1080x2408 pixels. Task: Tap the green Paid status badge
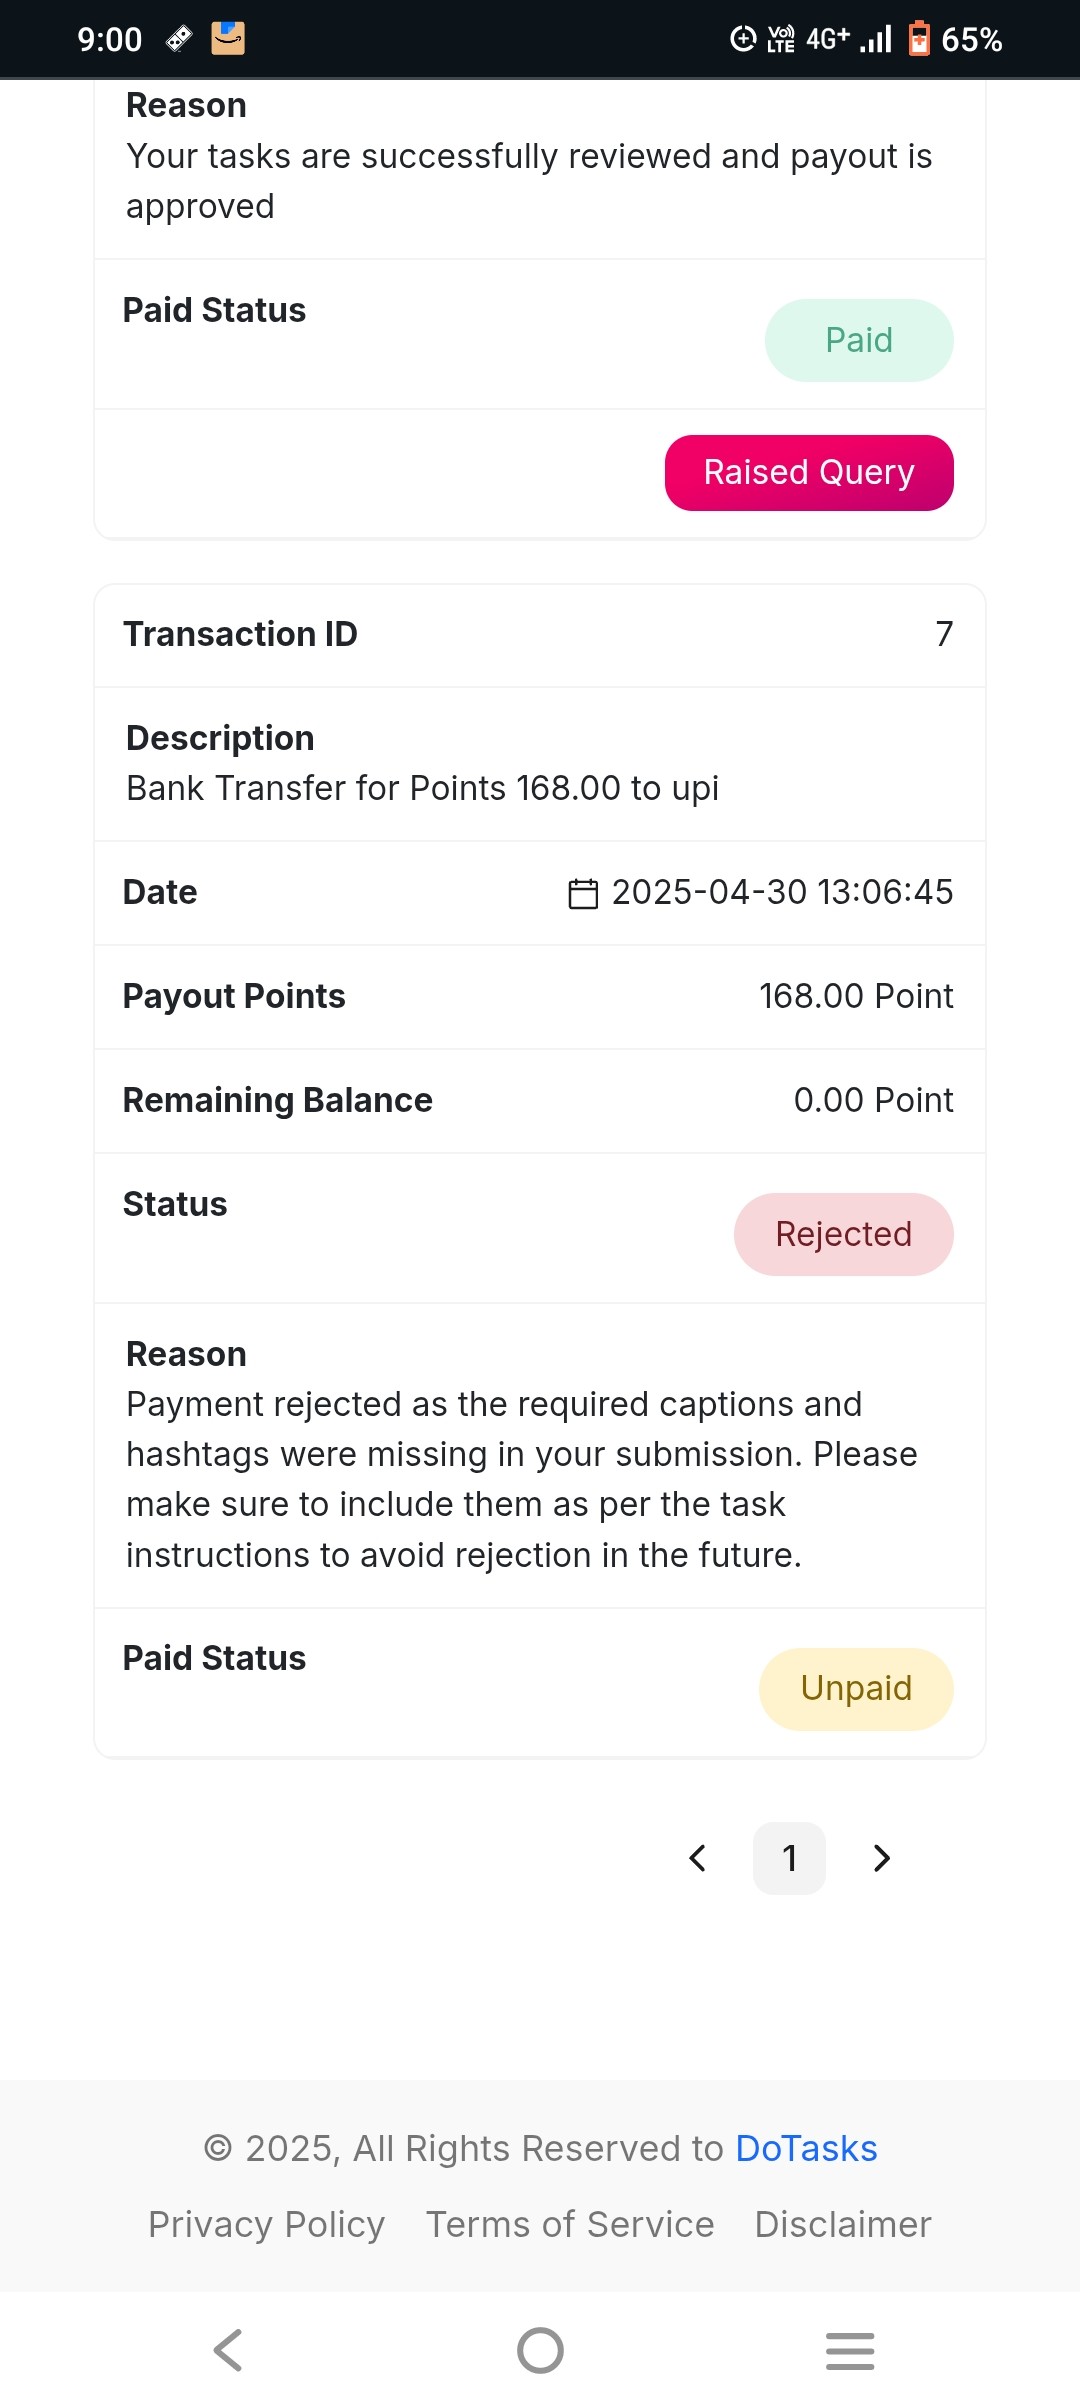[859, 340]
